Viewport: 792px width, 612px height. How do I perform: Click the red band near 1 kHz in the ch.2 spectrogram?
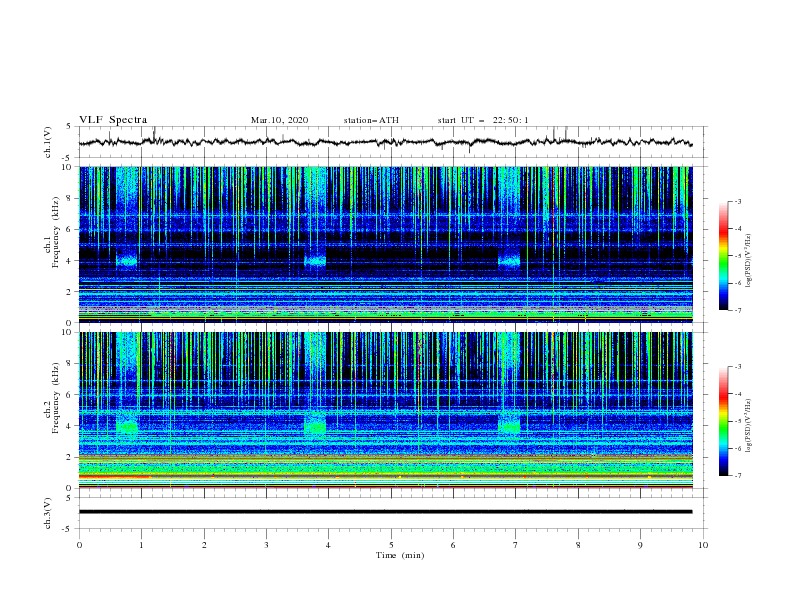(x=115, y=476)
